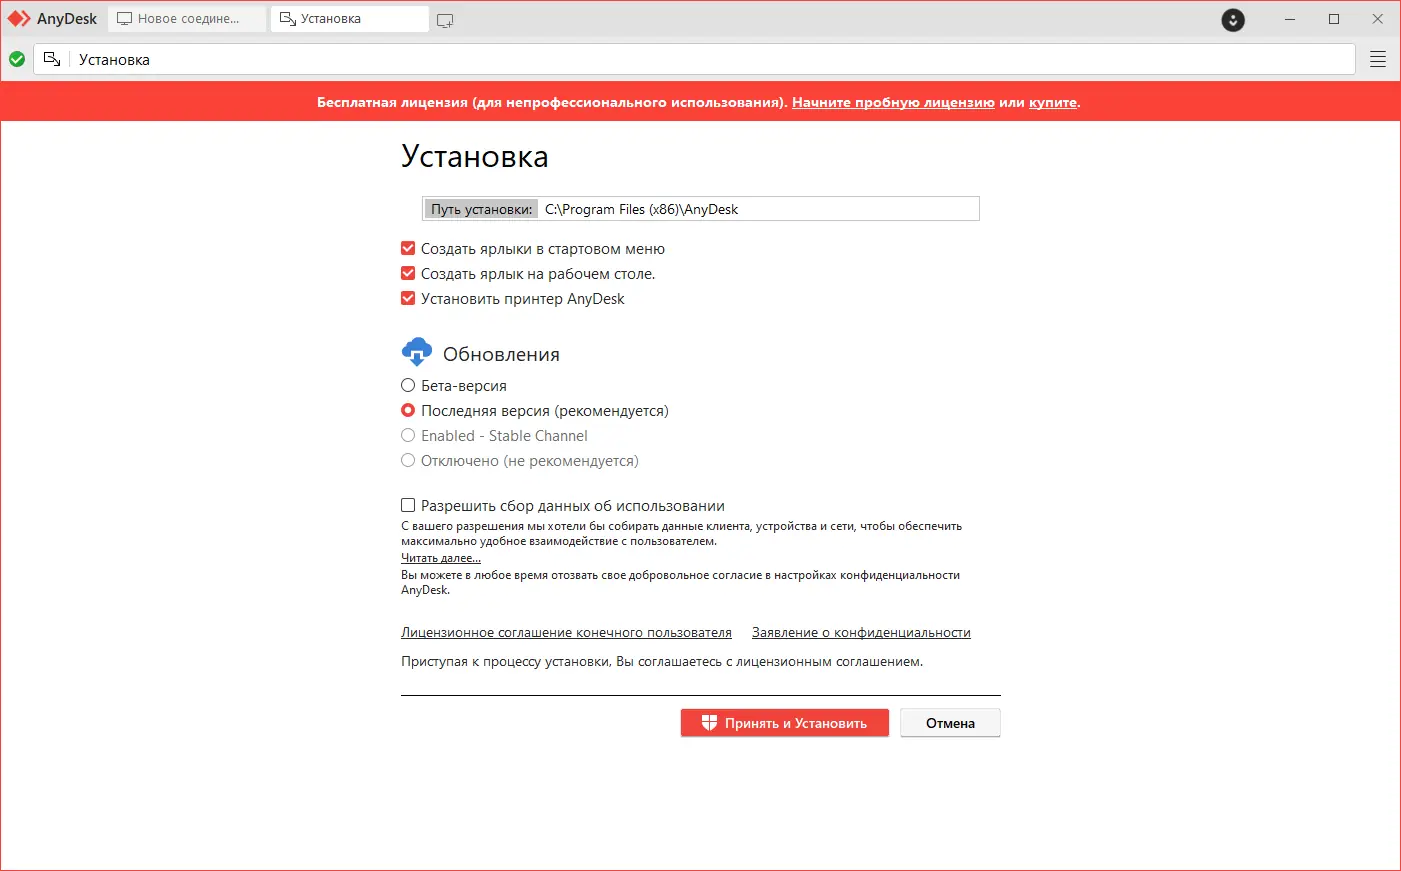Open a new tab with the plus monitor icon
The height and width of the screenshot is (871, 1401).
(444, 19)
